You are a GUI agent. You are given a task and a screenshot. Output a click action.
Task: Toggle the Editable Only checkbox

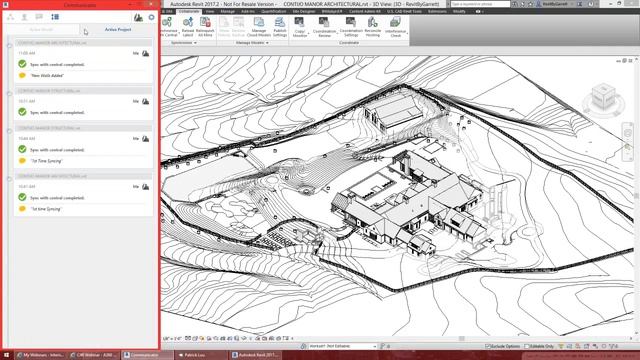(x=527, y=346)
